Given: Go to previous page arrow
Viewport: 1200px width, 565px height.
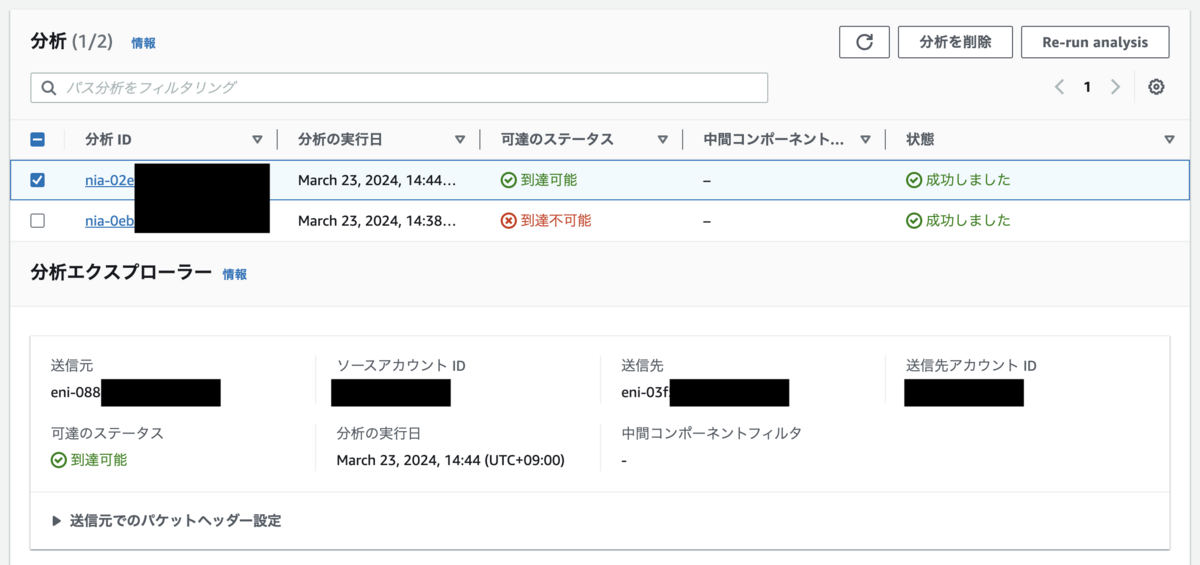Looking at the screenshot, I should 1060,87.
